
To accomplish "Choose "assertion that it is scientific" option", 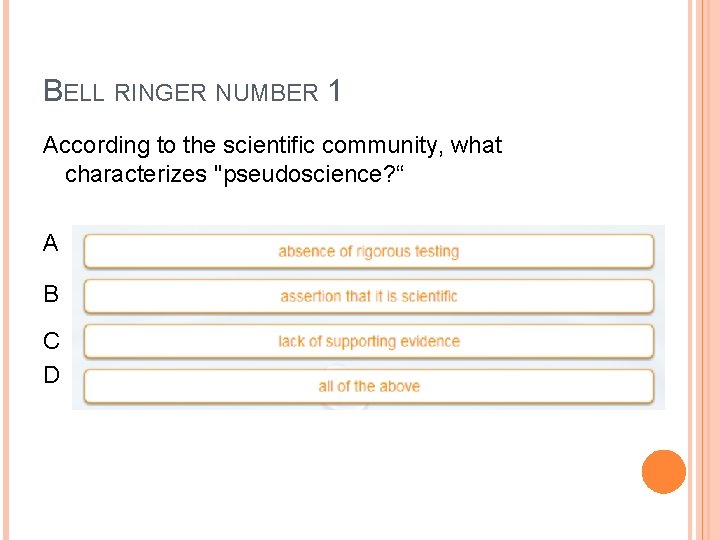I will 368,296.
